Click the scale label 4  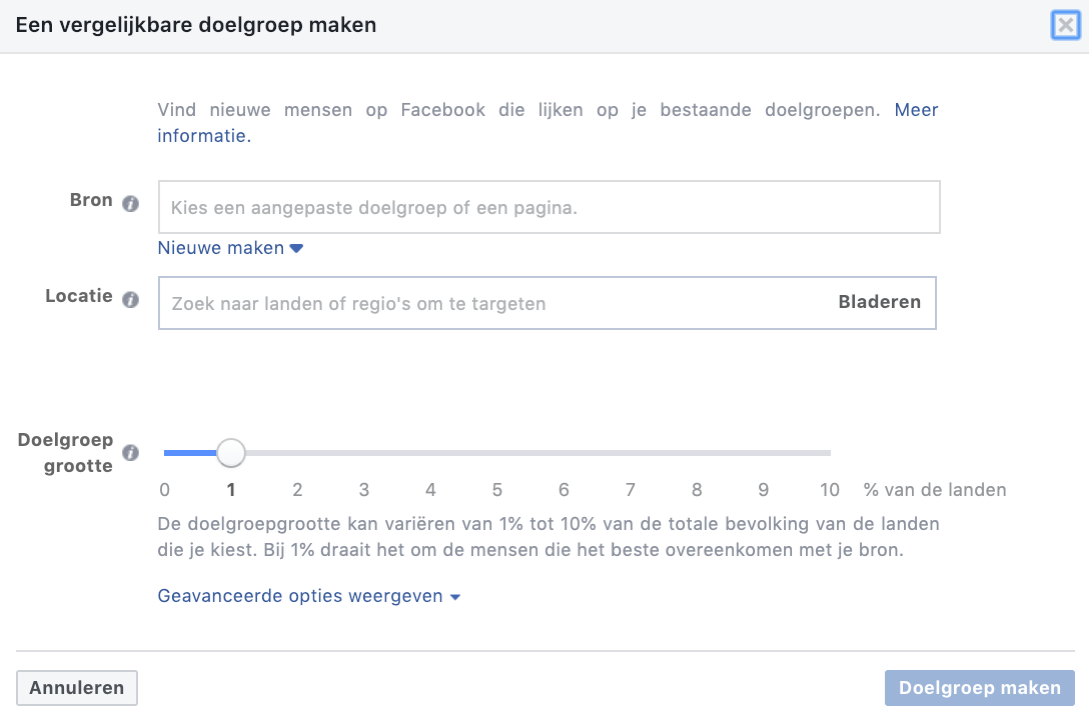(431, 490)
